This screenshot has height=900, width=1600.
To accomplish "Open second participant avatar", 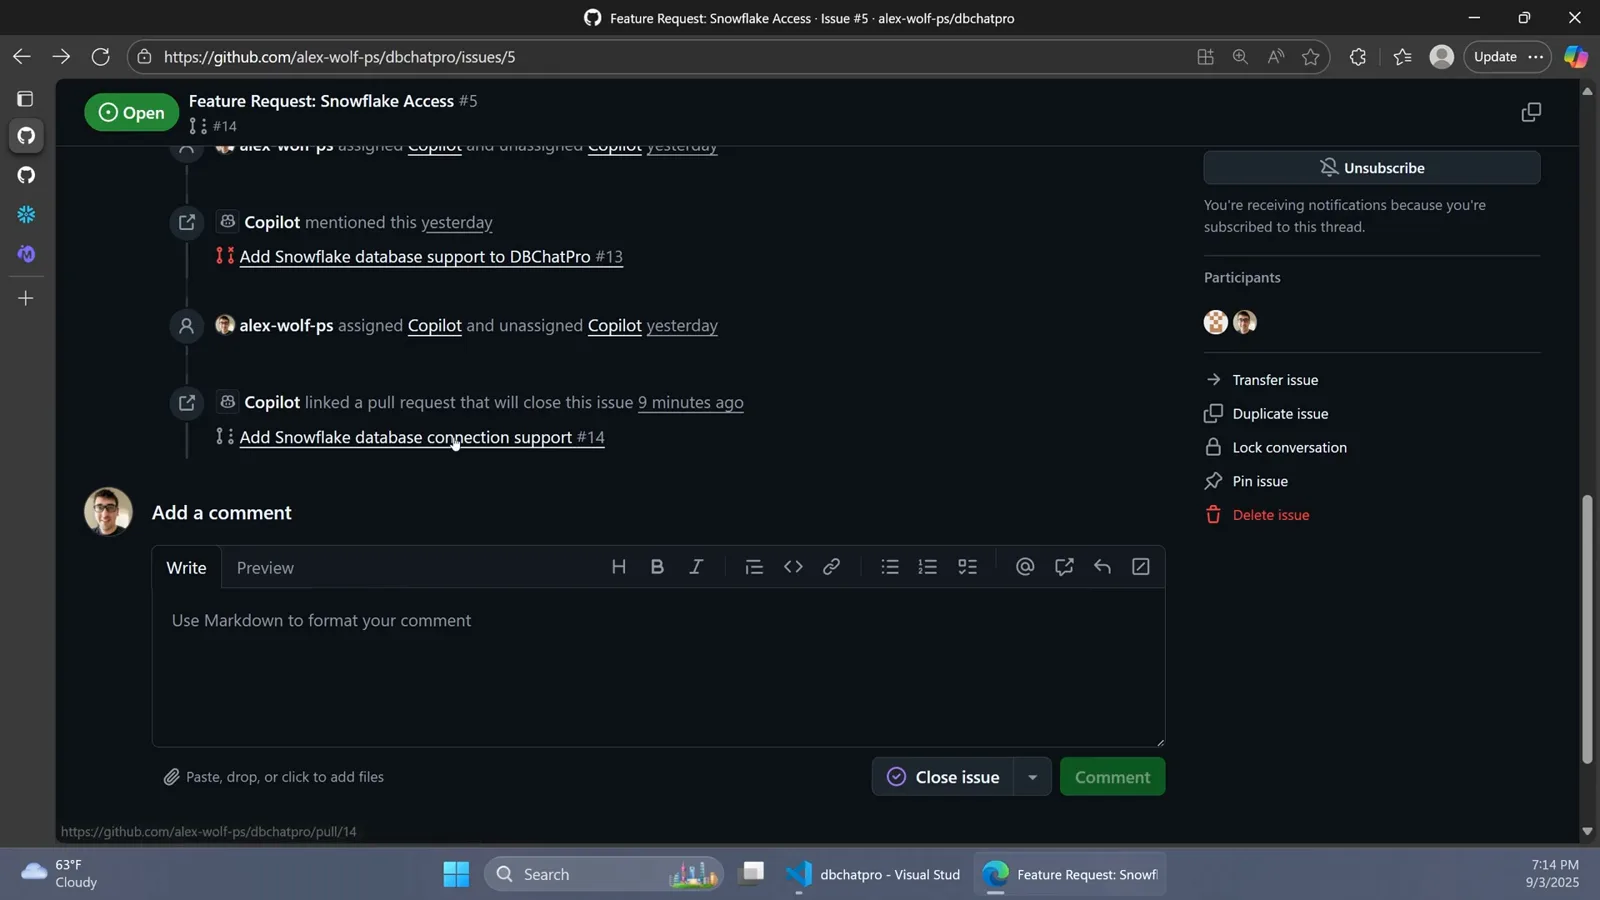I will pos(1245,322).
